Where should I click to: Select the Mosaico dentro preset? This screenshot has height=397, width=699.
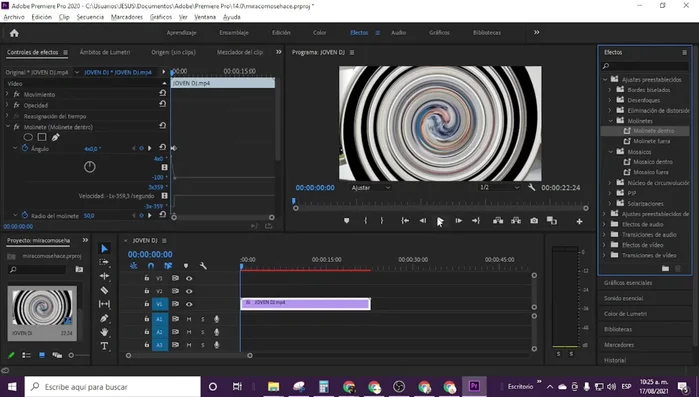coord(653,162)
